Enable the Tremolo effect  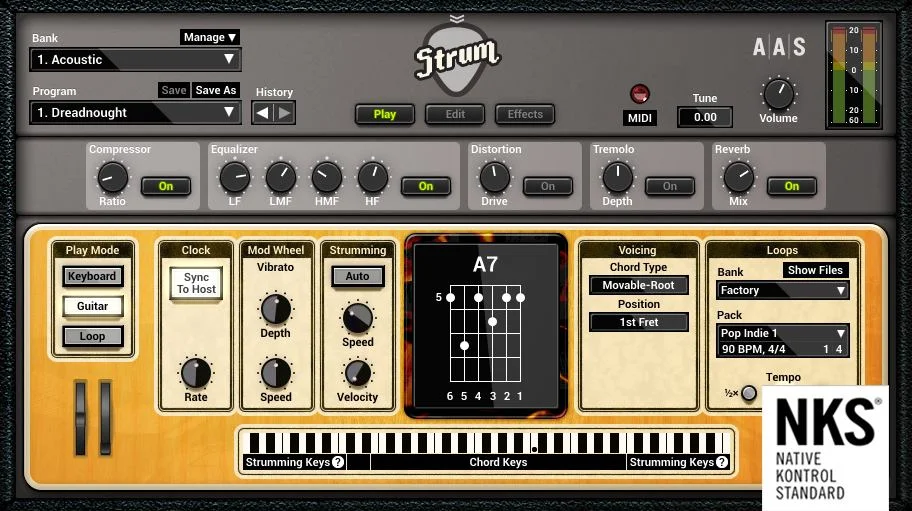point(669,186)
